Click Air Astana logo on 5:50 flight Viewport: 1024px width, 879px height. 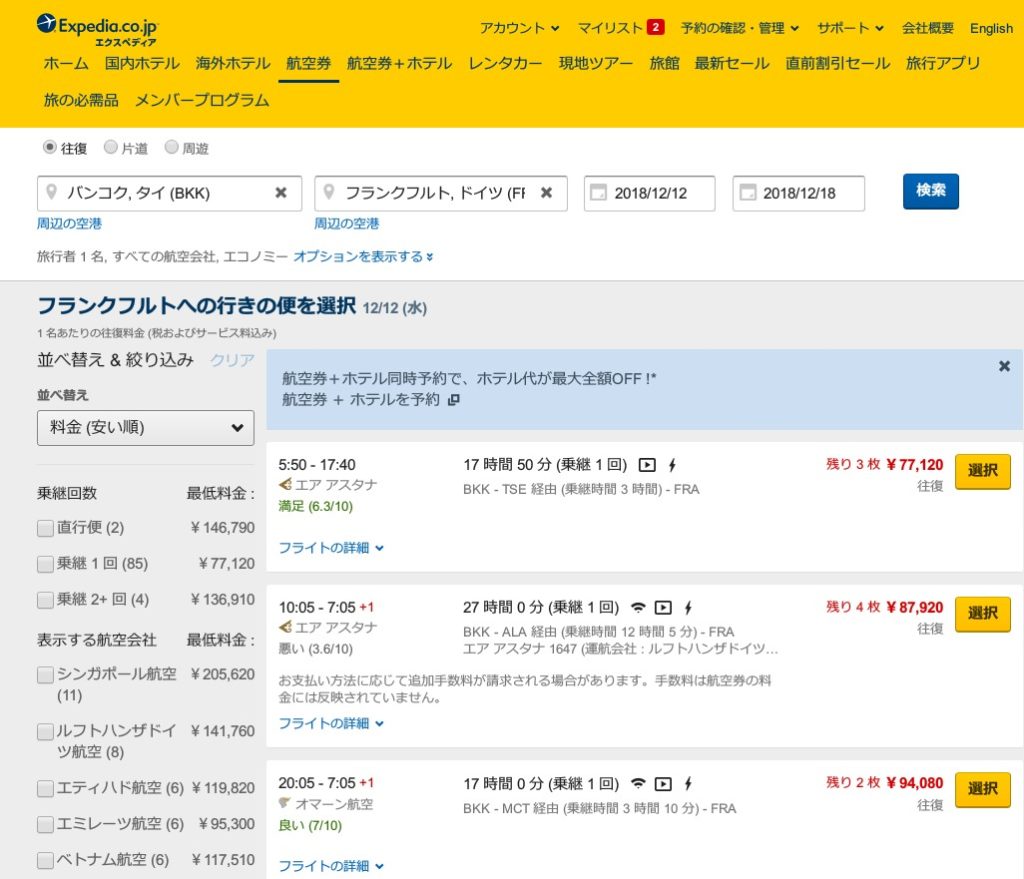(285, 485)
